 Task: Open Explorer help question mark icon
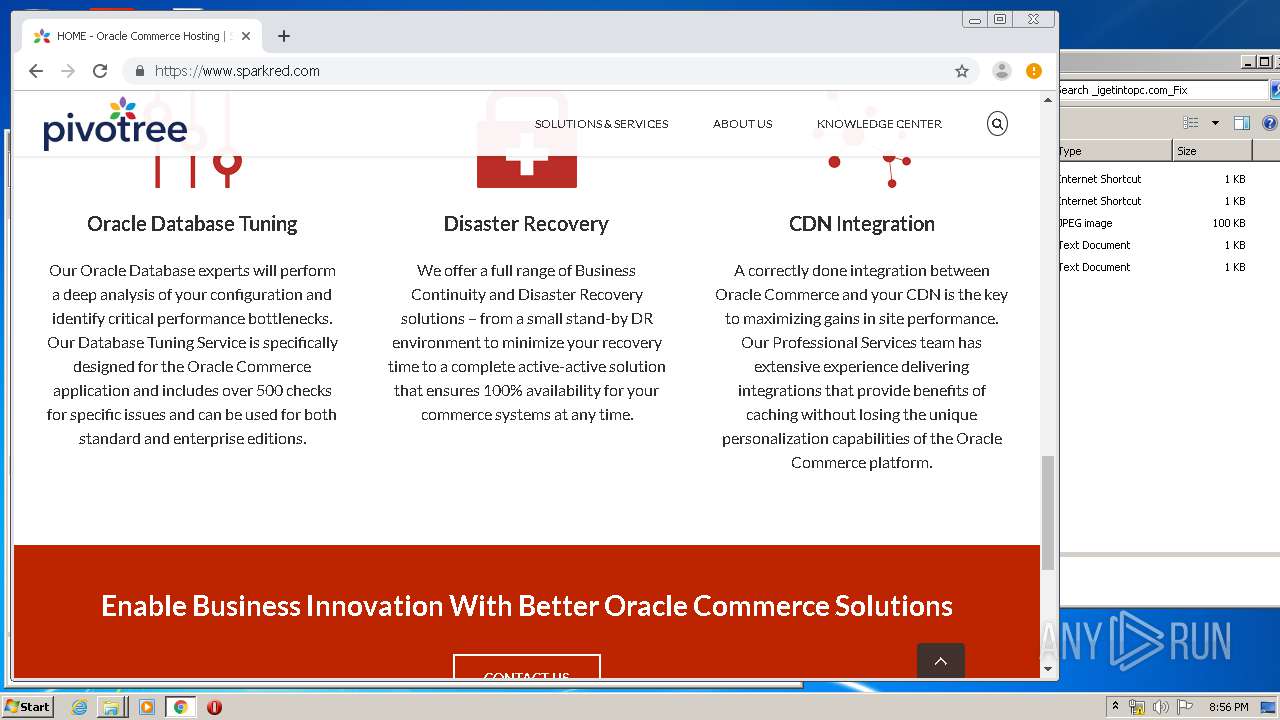pos(1269,123)
